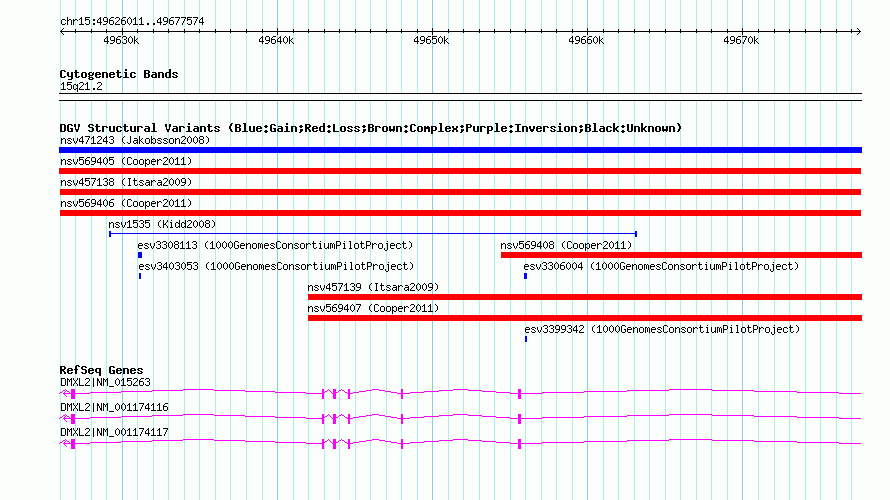Open the nsv457138 (Itsara2009) label
The height and width of the screenshot is (500, 890).
tap(126, 182)
